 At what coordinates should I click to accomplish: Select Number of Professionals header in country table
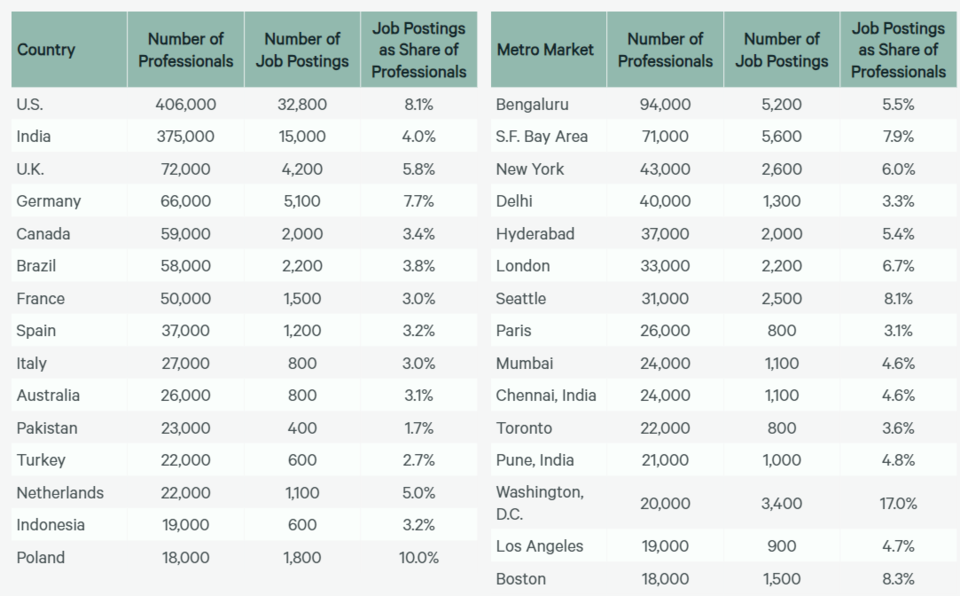point(186,50)
